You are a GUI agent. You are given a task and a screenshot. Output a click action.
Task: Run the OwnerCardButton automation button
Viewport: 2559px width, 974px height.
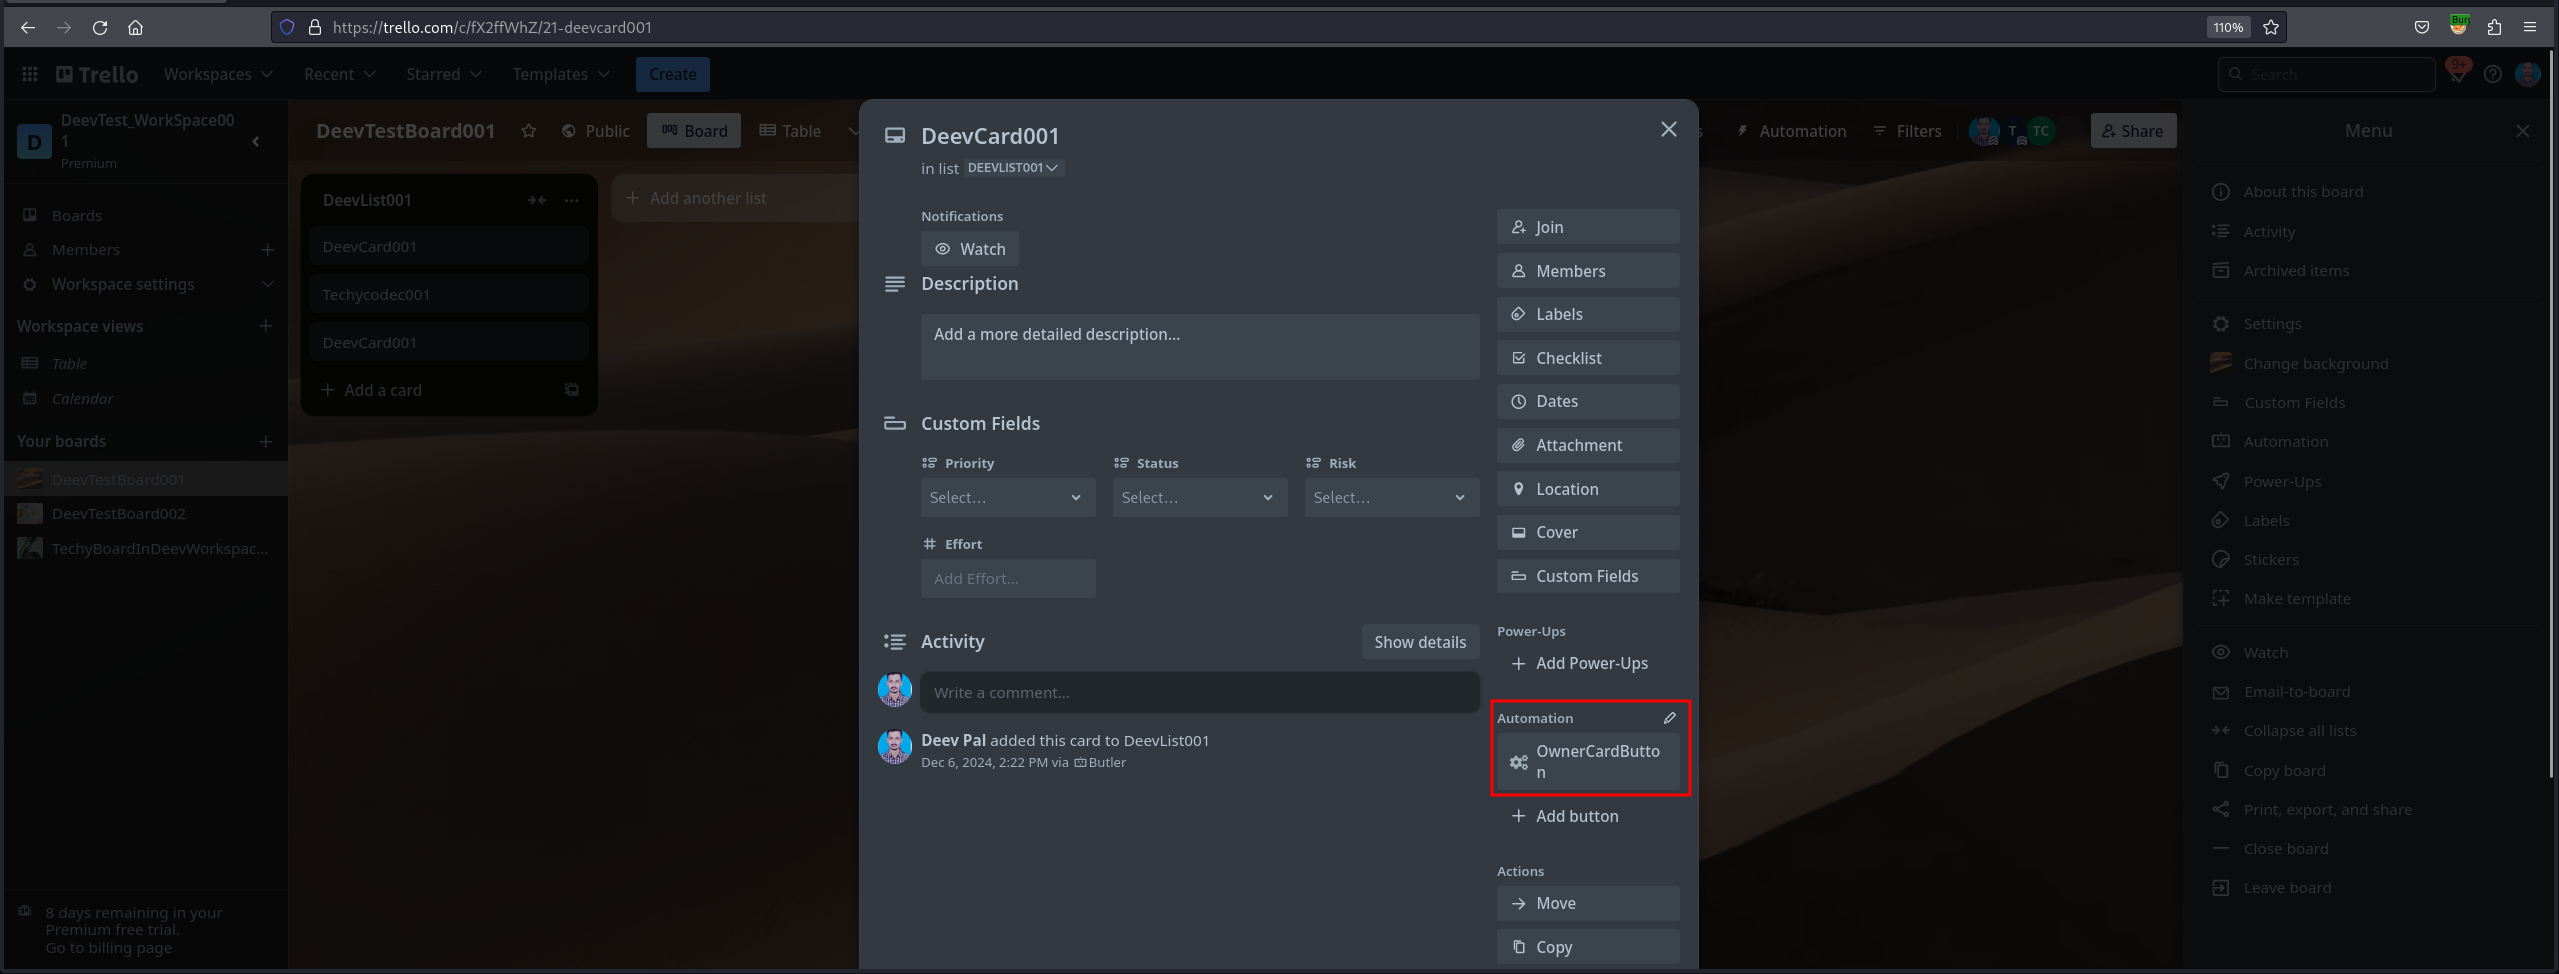[x=1588, y=762]
